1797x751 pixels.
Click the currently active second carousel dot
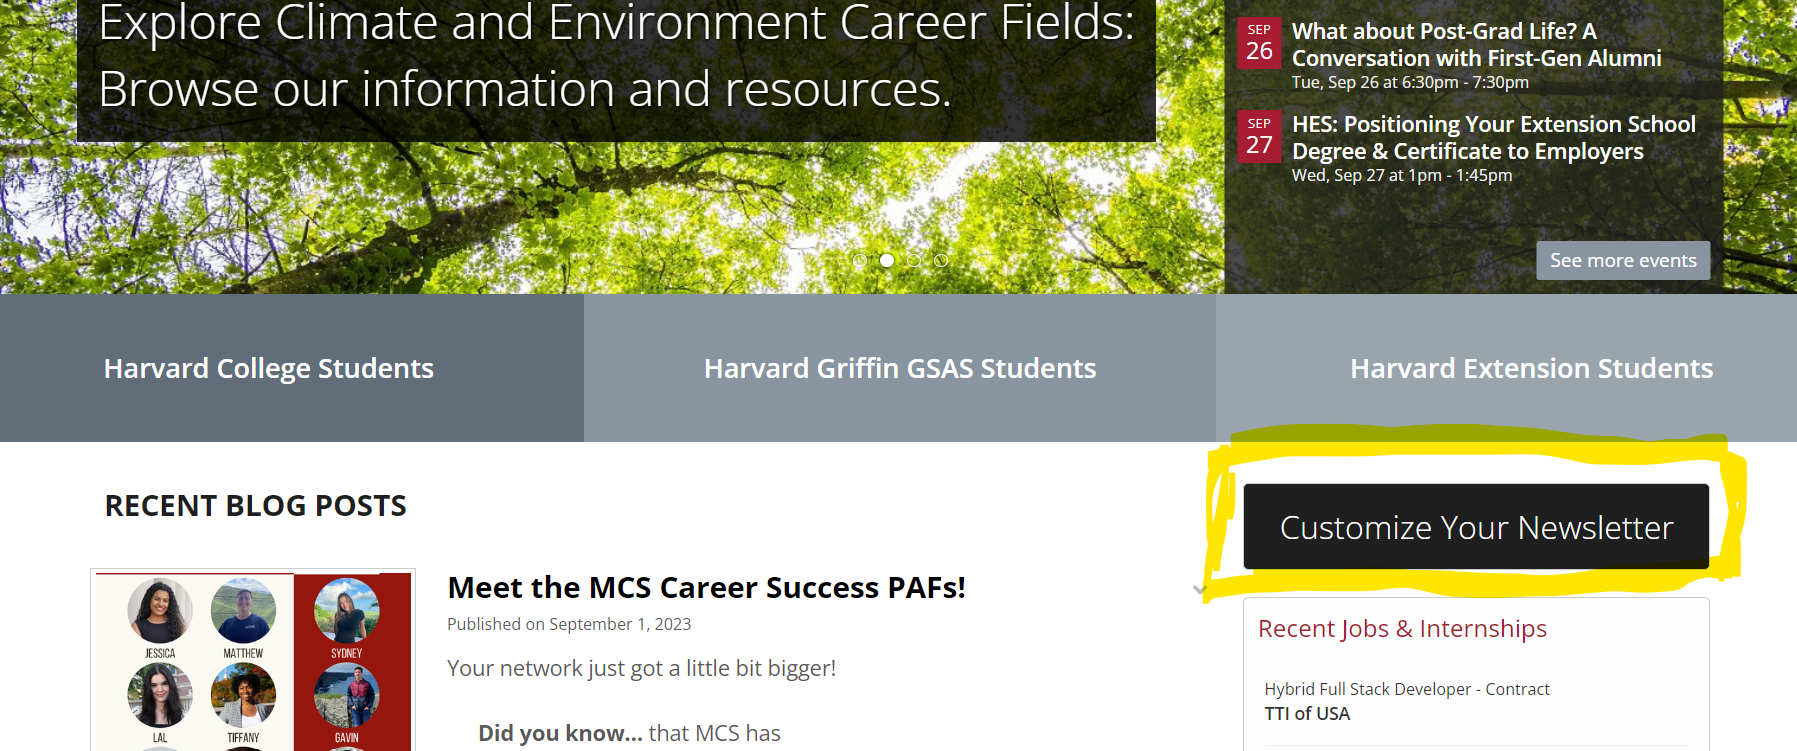(x=887, y=260)
